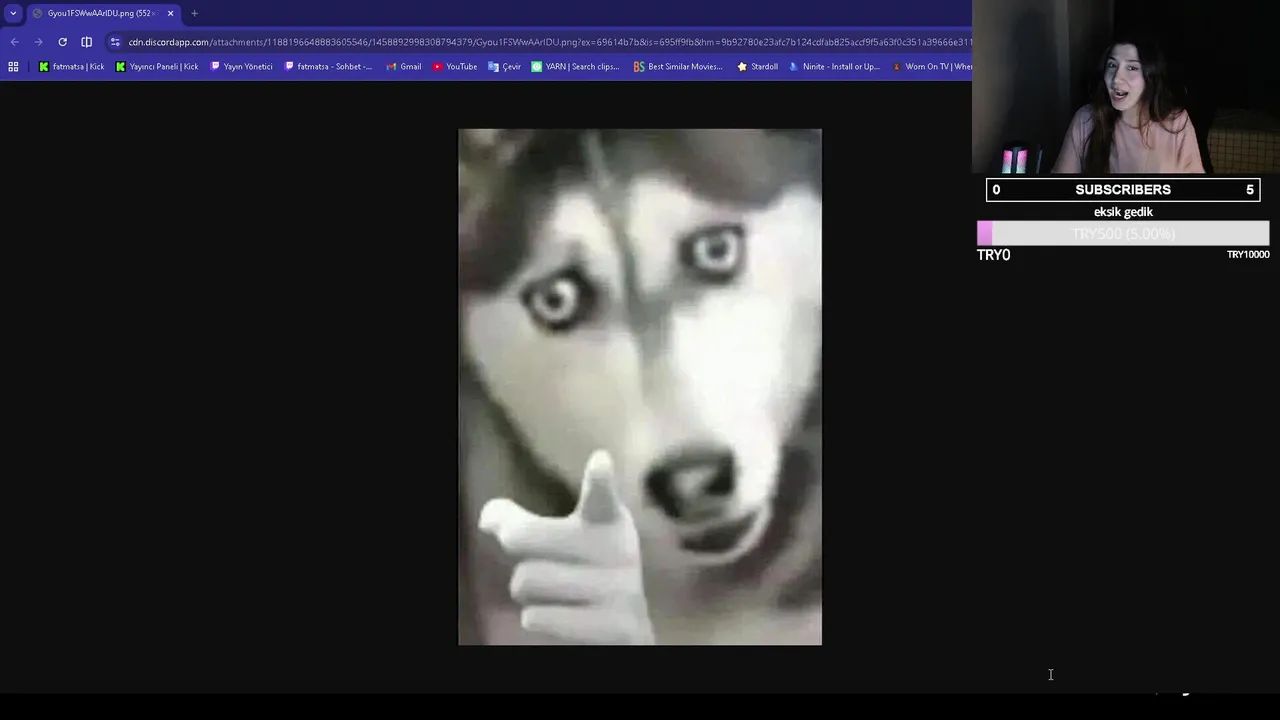Open Yayıncı Paneli | Kick bookmark

click(x=157, y=67)
